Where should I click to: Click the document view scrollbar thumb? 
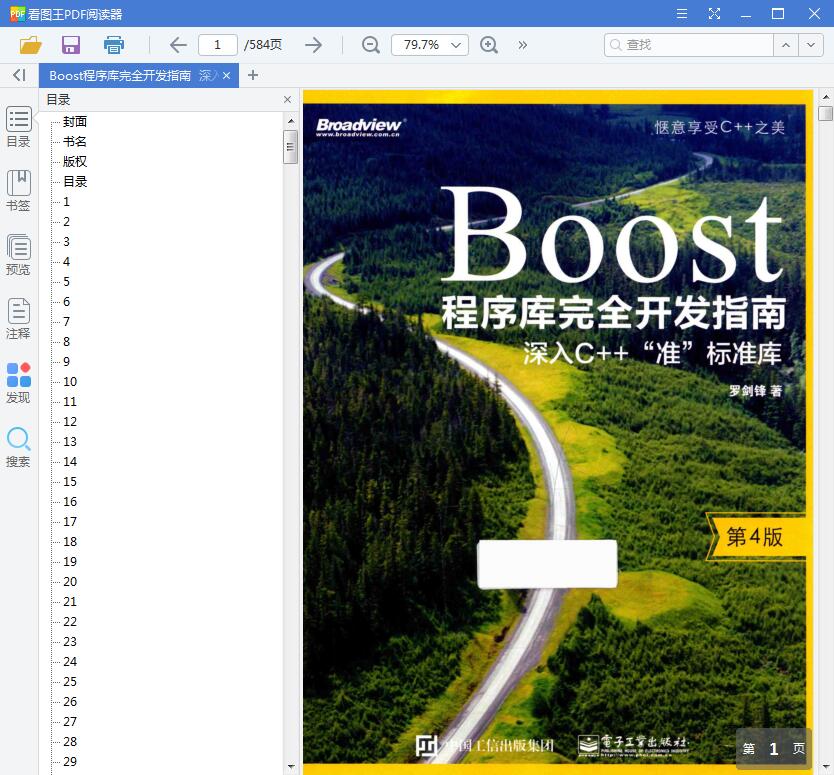coord(825,113)
